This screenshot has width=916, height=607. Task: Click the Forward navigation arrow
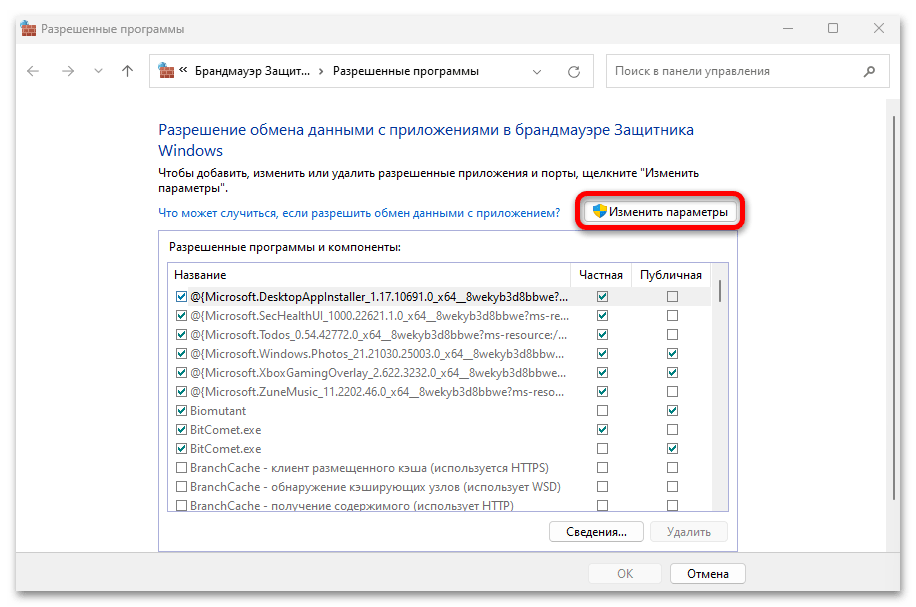[x=68, y=71]
